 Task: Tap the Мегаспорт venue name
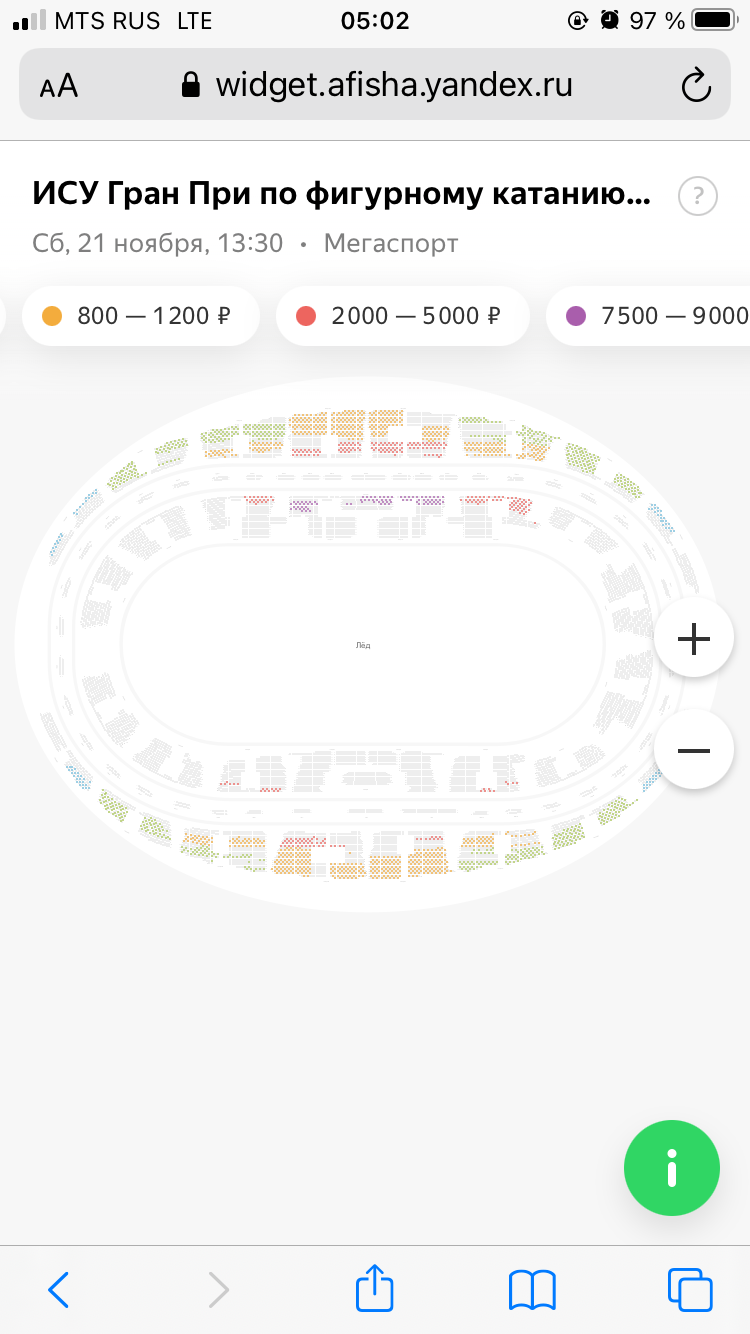391,243
